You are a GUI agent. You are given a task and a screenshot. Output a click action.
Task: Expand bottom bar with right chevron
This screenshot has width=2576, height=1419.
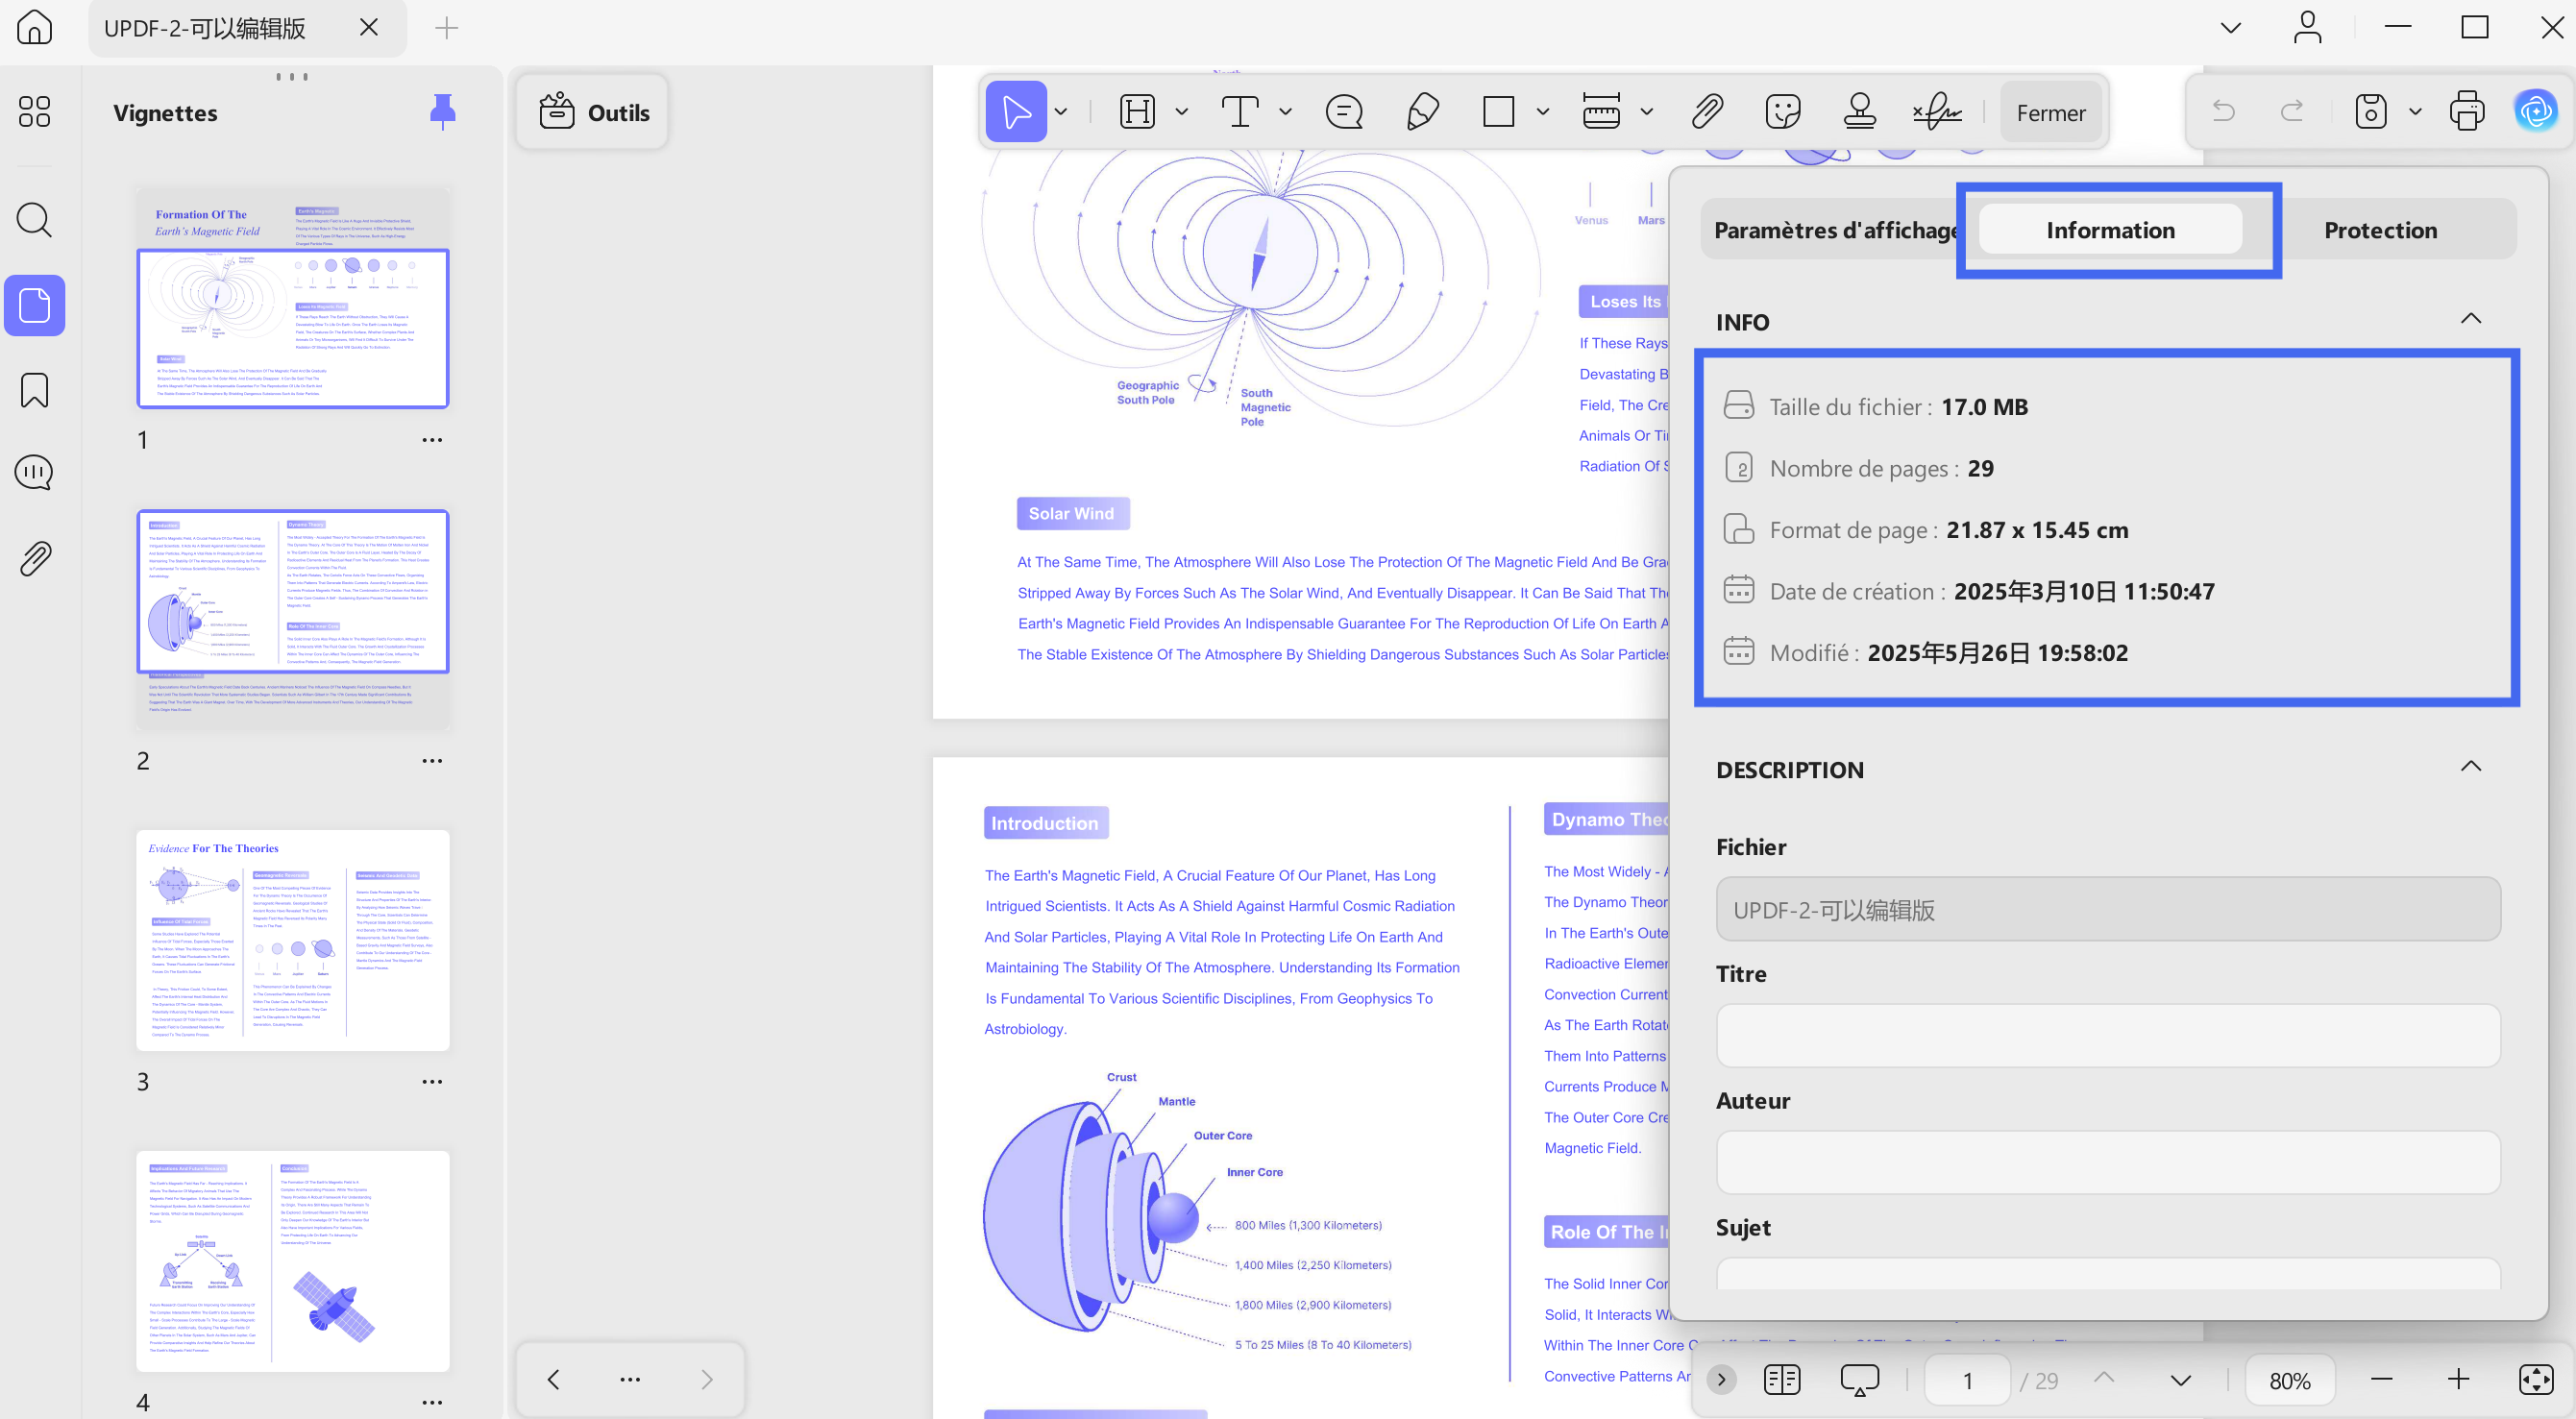(x=1721, y=1380)
